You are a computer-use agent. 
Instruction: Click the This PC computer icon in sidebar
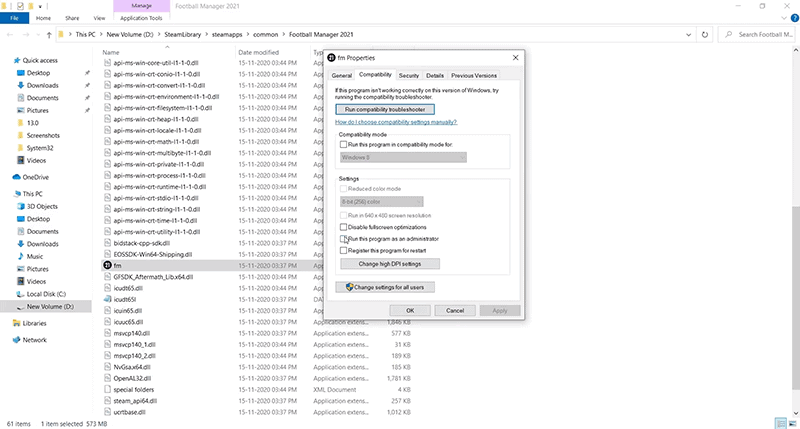pyautogui.click(x=16, y=194)
